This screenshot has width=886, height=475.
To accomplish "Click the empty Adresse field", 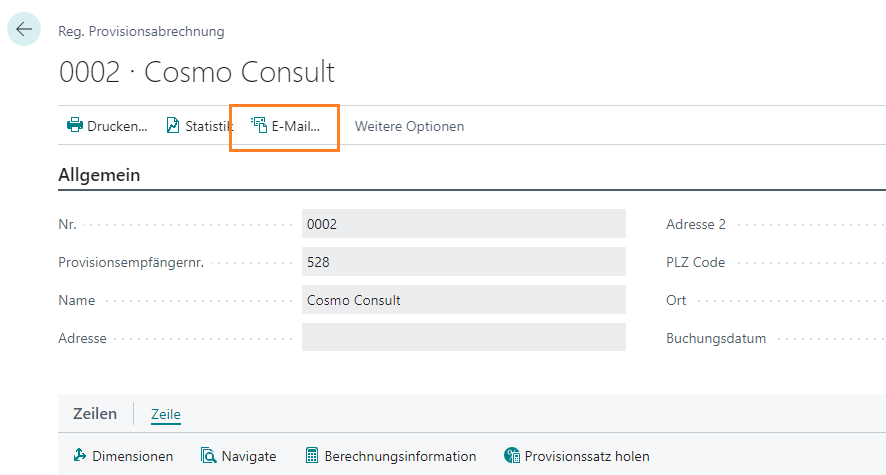I will (463, 338).
